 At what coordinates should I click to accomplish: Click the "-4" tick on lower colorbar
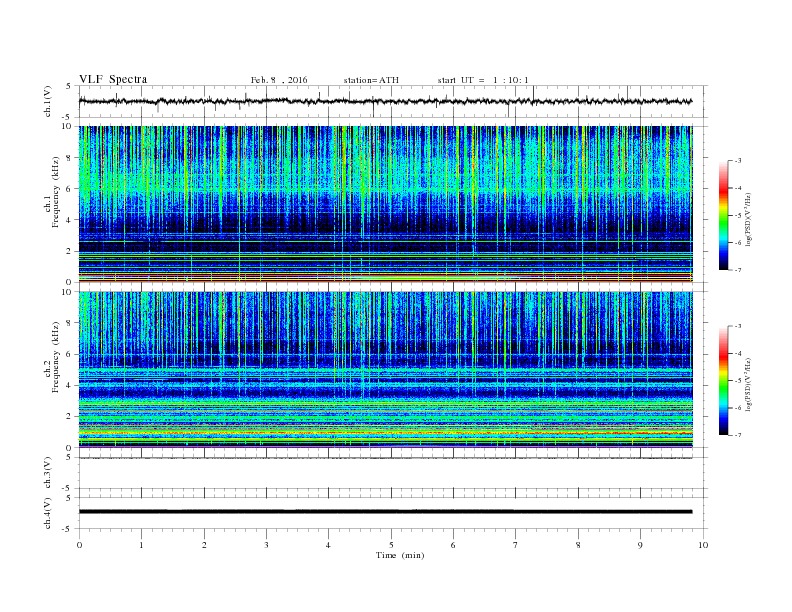click(737, 353)
